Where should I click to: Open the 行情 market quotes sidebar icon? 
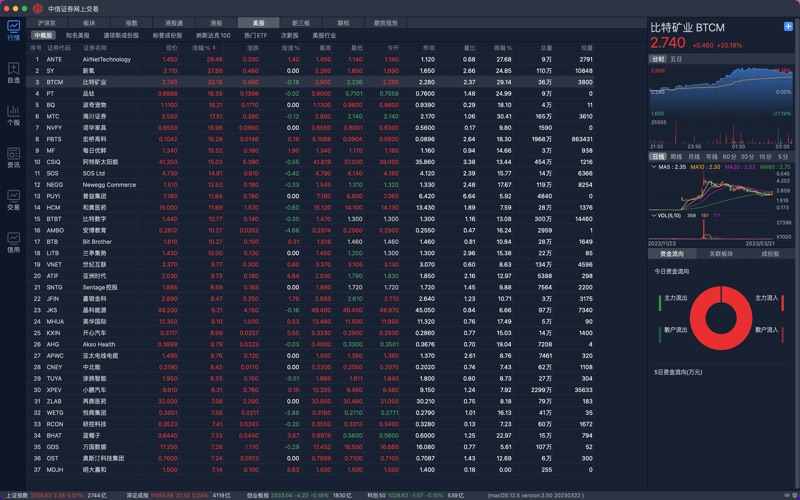point(13,29)
